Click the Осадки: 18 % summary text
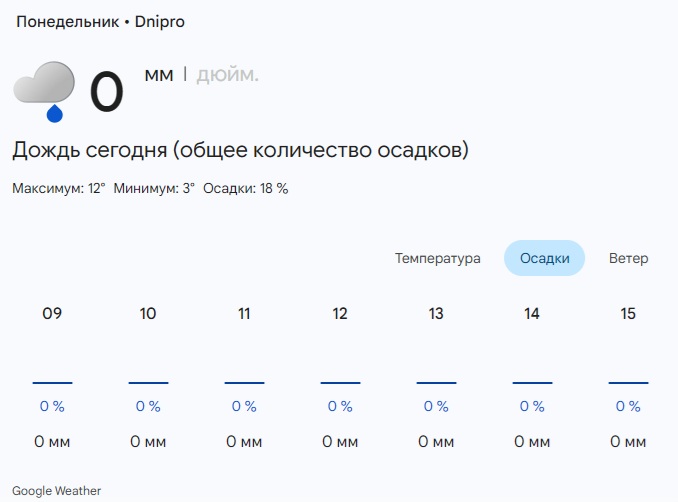This screenshot has height=502, width=678. click(x=245, y=188)
